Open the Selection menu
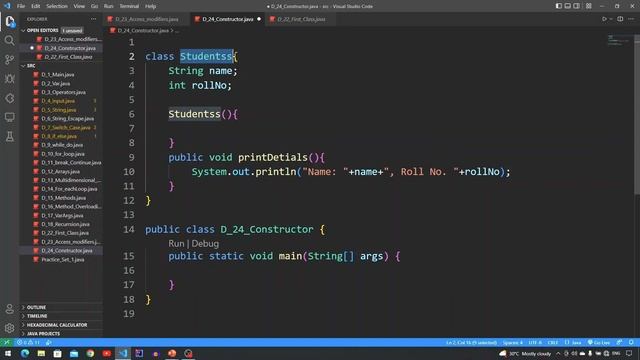This screenshot has height=360, width=640. tap(57, 6)
